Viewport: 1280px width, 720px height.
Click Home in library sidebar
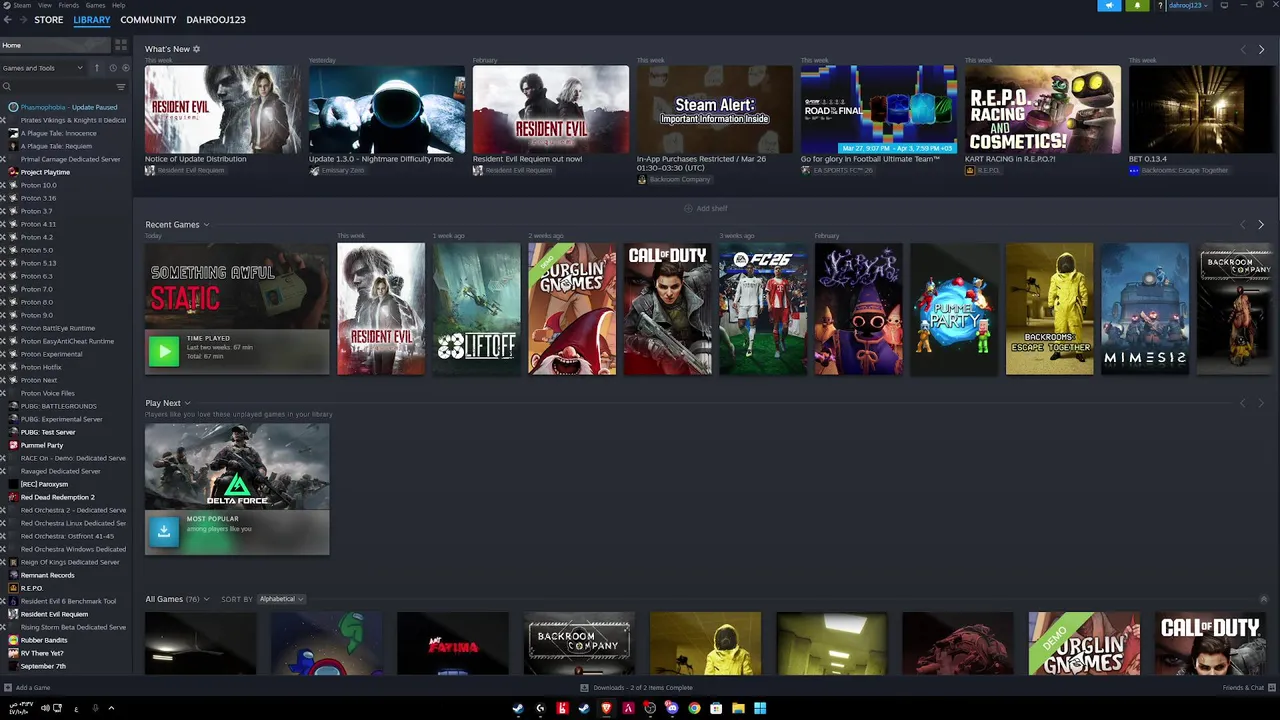(55, 45)
